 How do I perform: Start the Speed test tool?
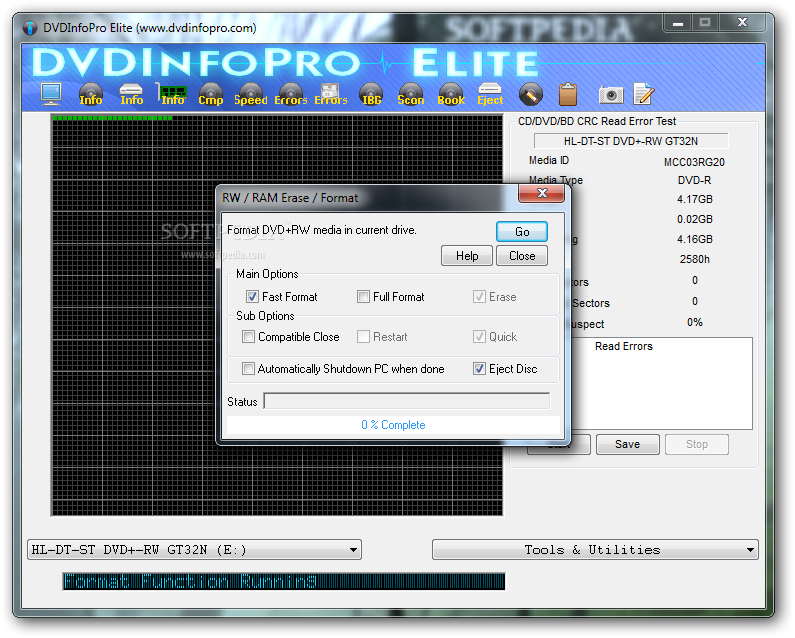250,94
